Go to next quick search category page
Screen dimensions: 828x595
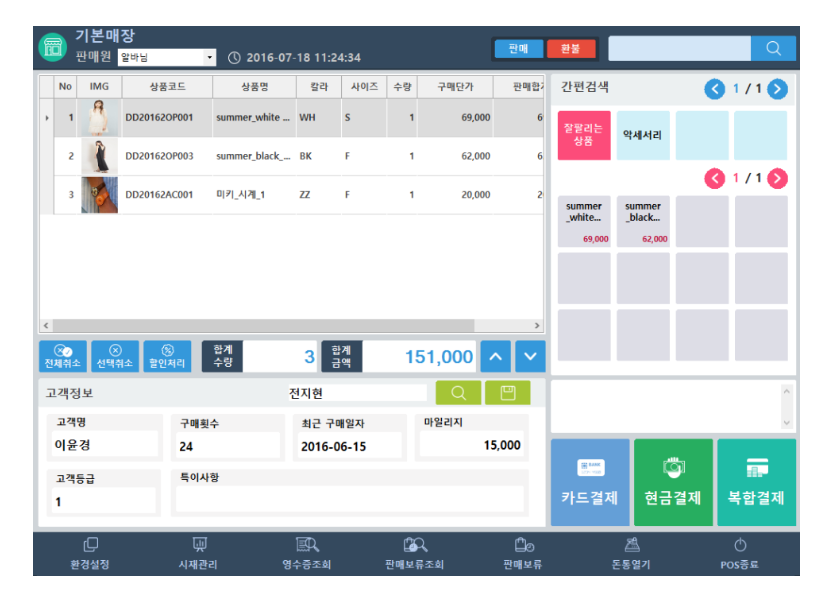[778, 89]
